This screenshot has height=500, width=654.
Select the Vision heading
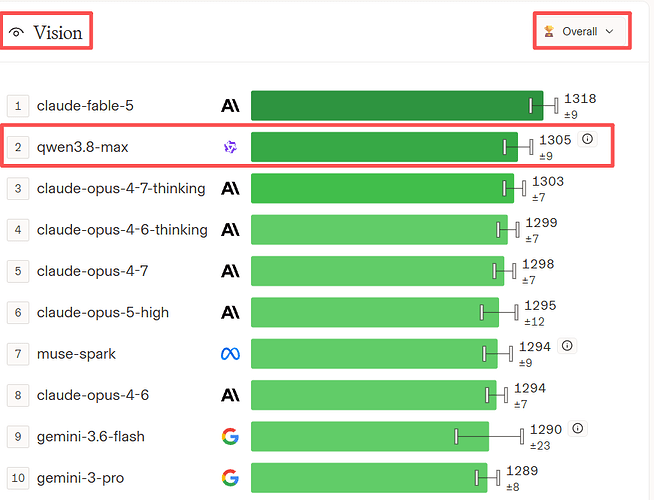point(58,33)
